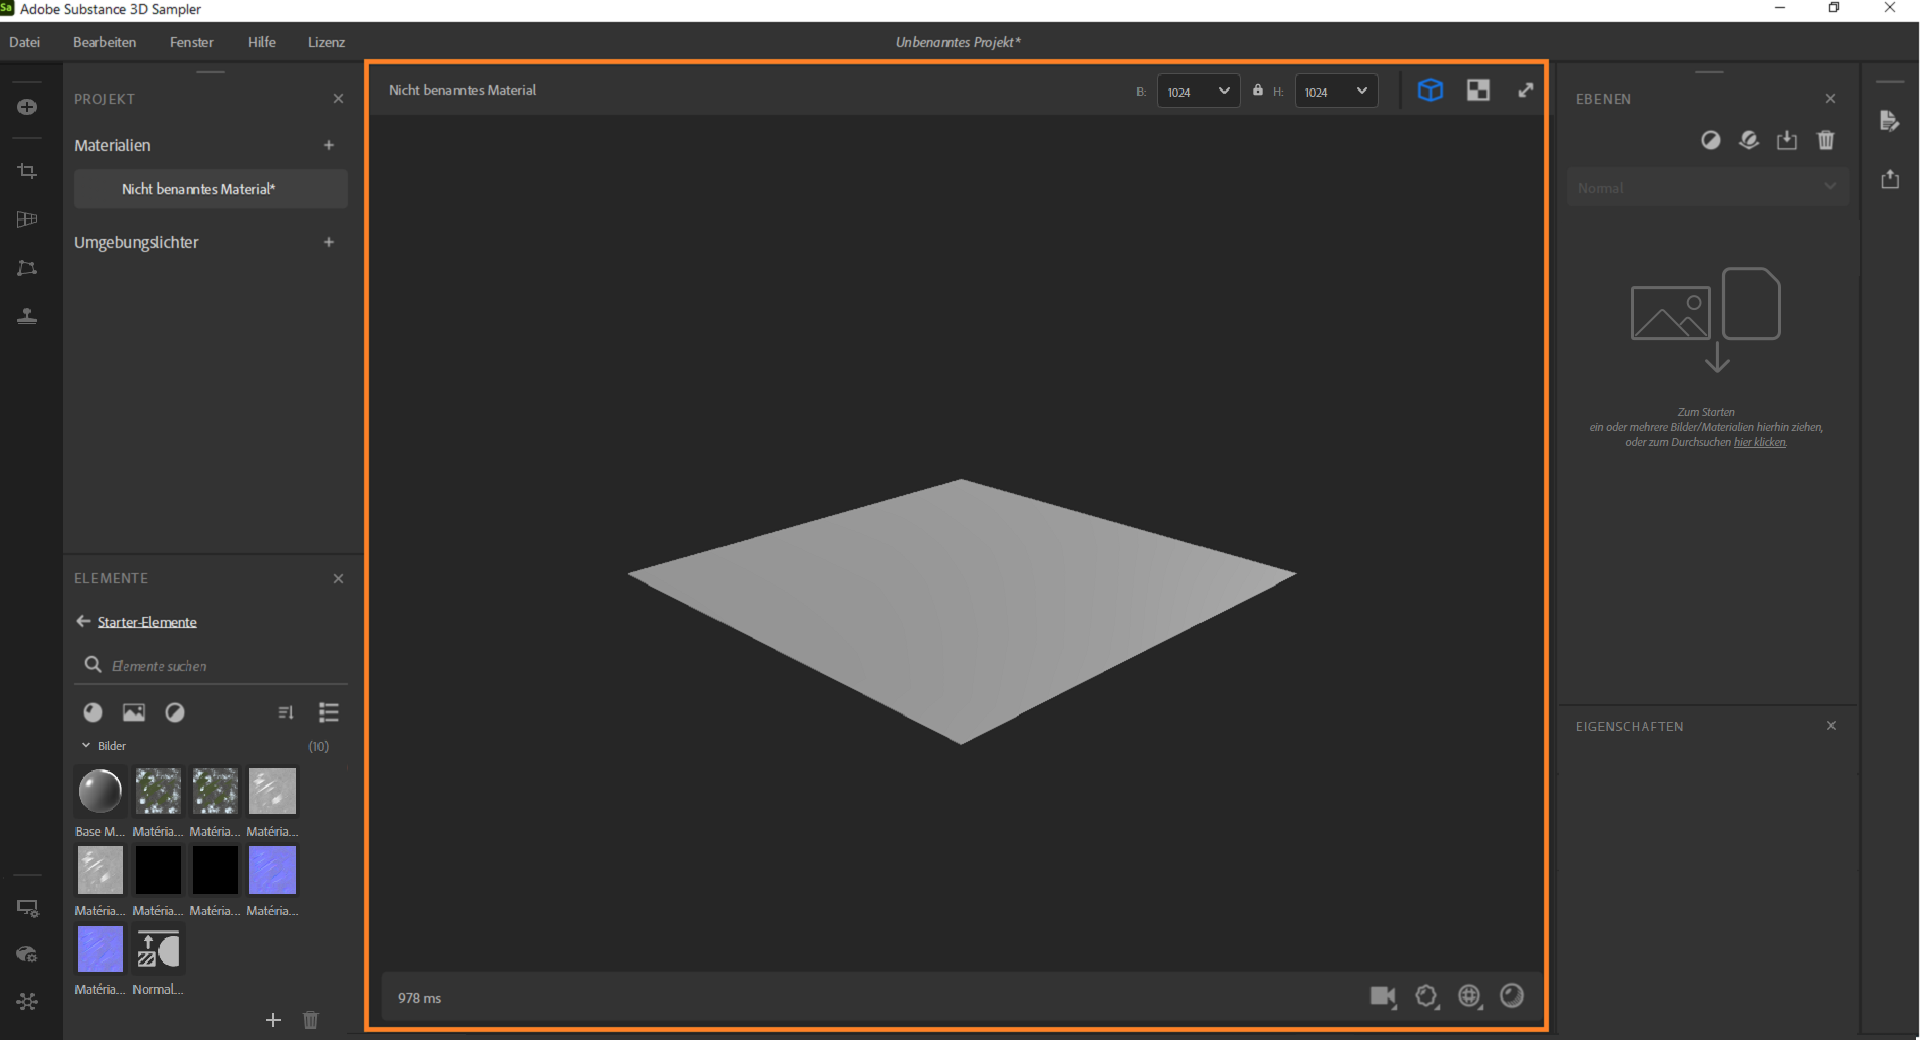Select the last thumbnail in the first Bilder row
Screen dimensions: 1920x1040
pyautogui.click(x=272, y=791)
